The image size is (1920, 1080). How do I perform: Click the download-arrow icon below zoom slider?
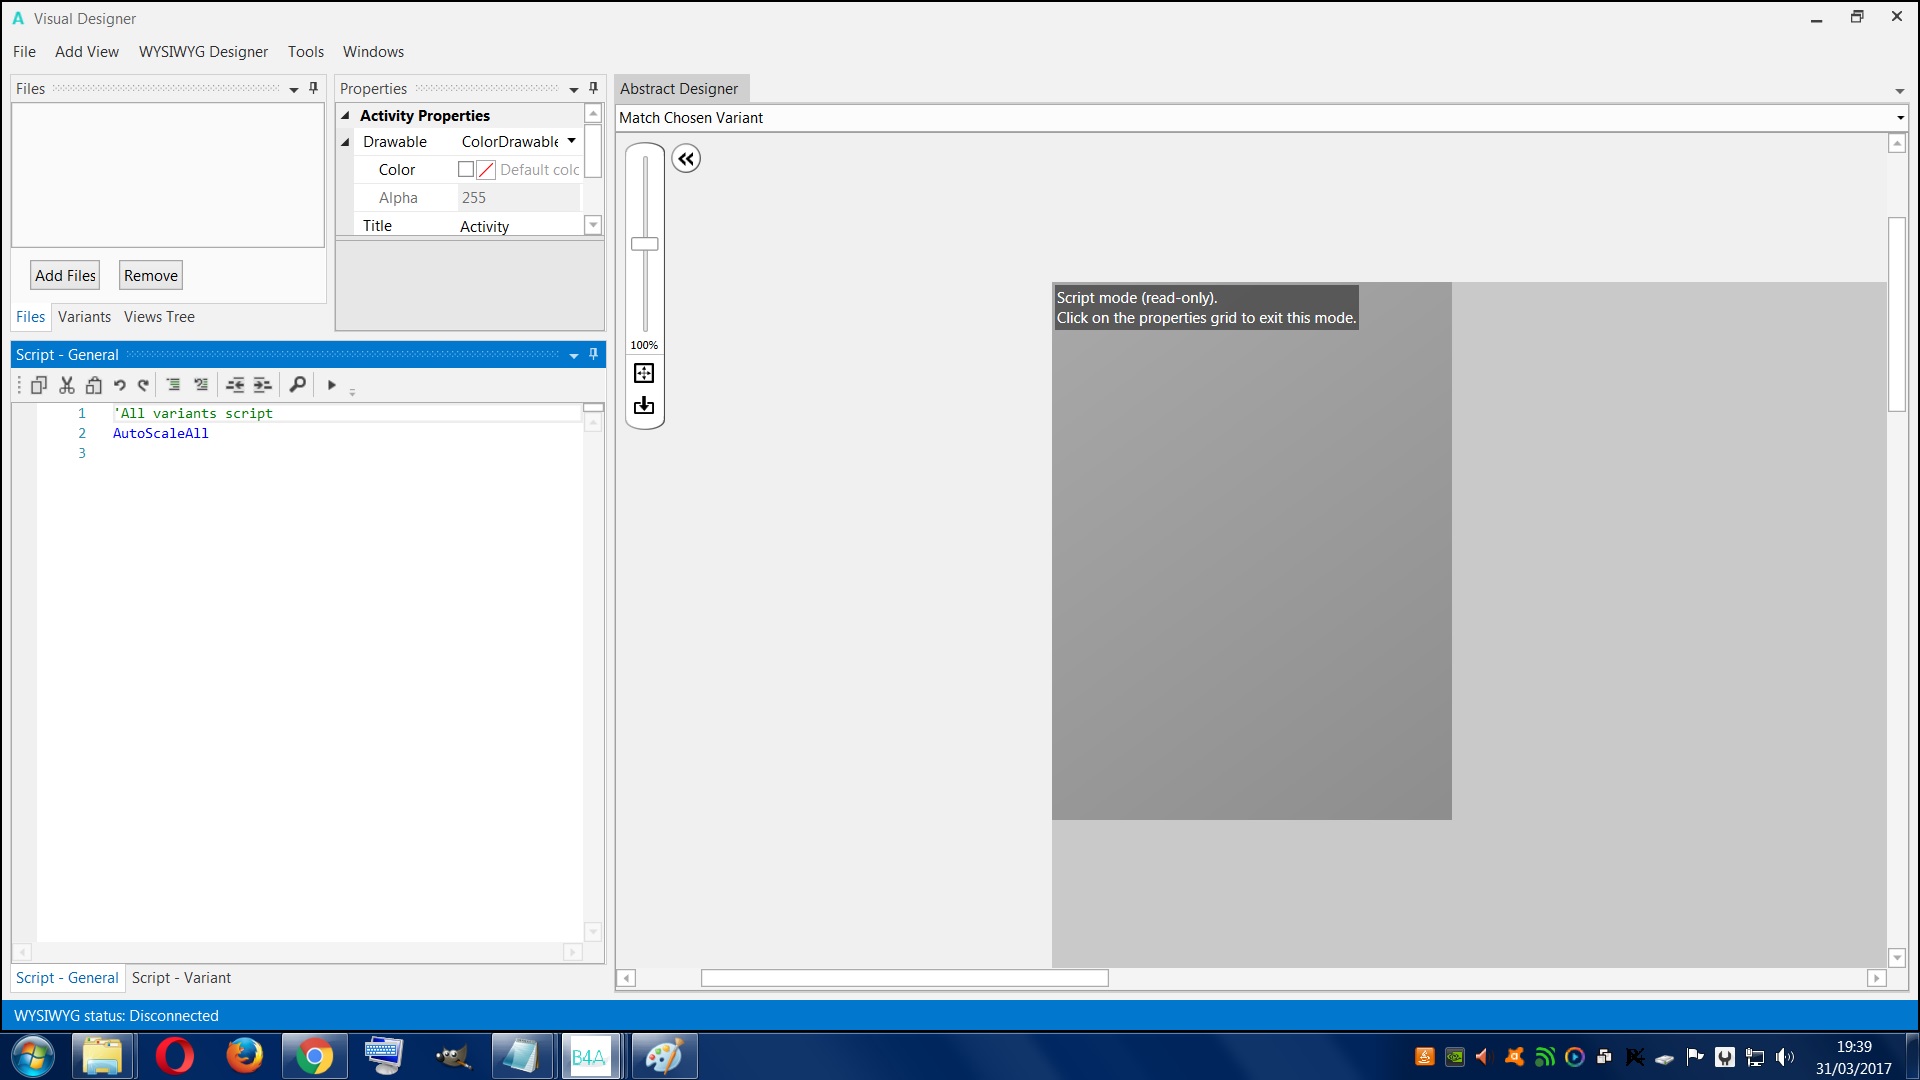[x=644, y=405]
